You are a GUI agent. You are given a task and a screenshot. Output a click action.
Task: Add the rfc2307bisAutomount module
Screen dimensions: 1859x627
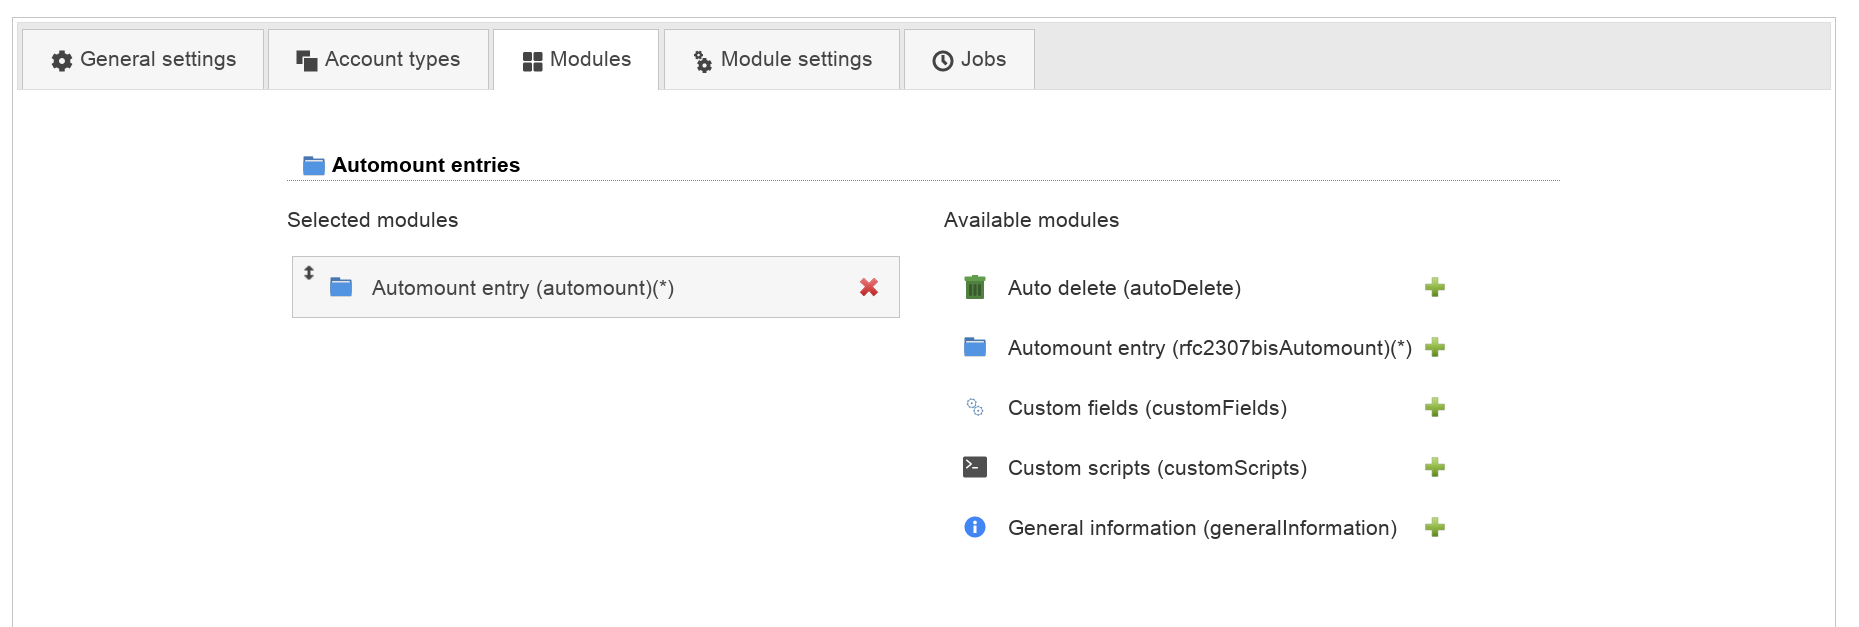[x=1434, y=348]
